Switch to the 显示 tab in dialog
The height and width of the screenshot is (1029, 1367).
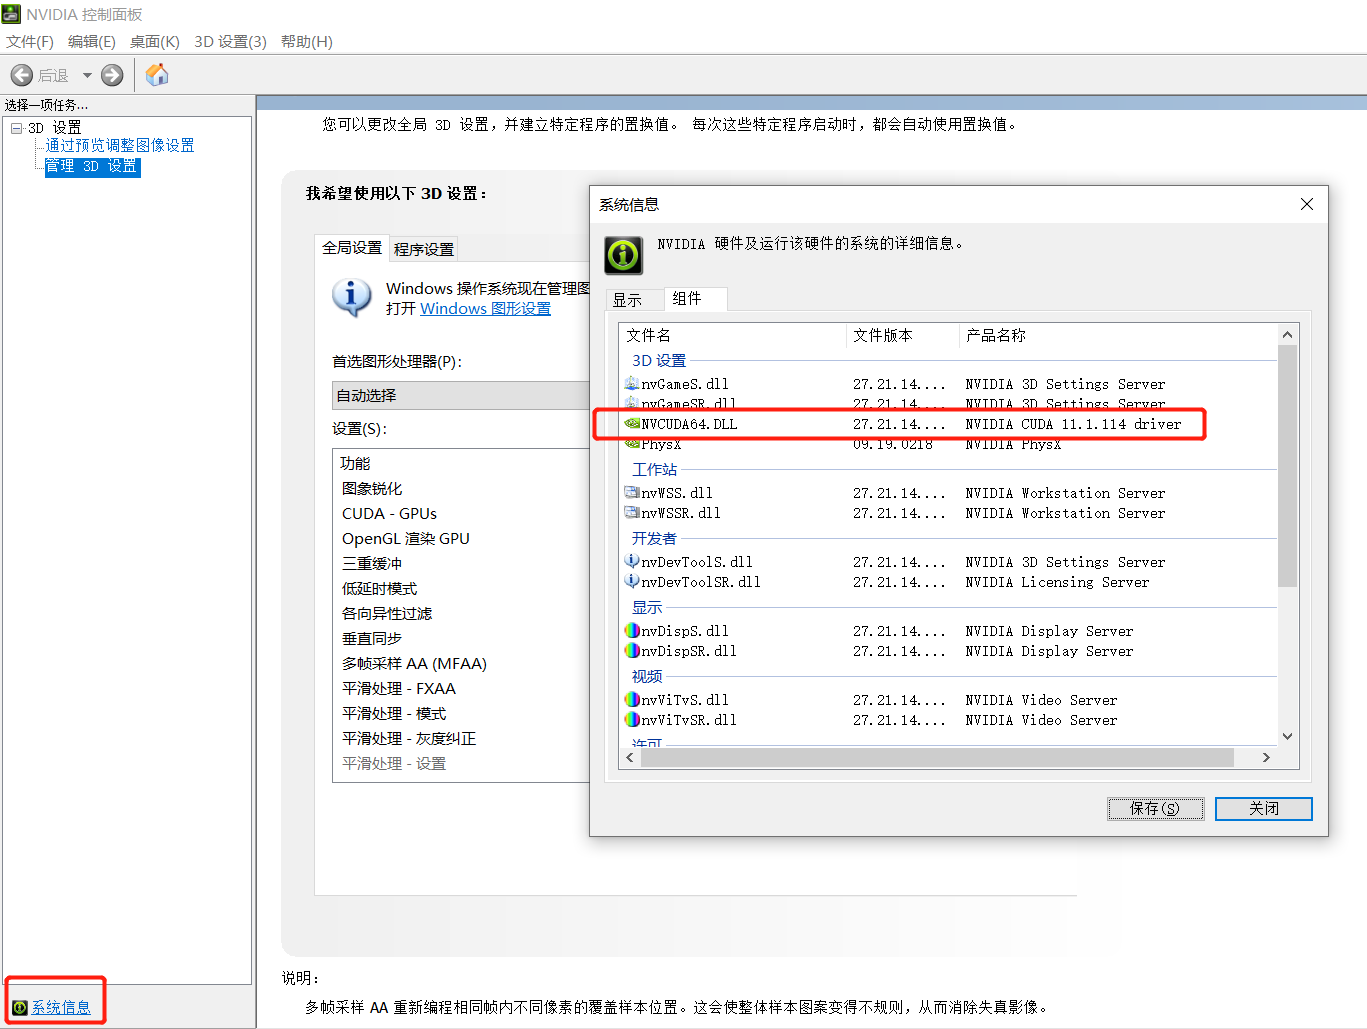coord(628,300)
